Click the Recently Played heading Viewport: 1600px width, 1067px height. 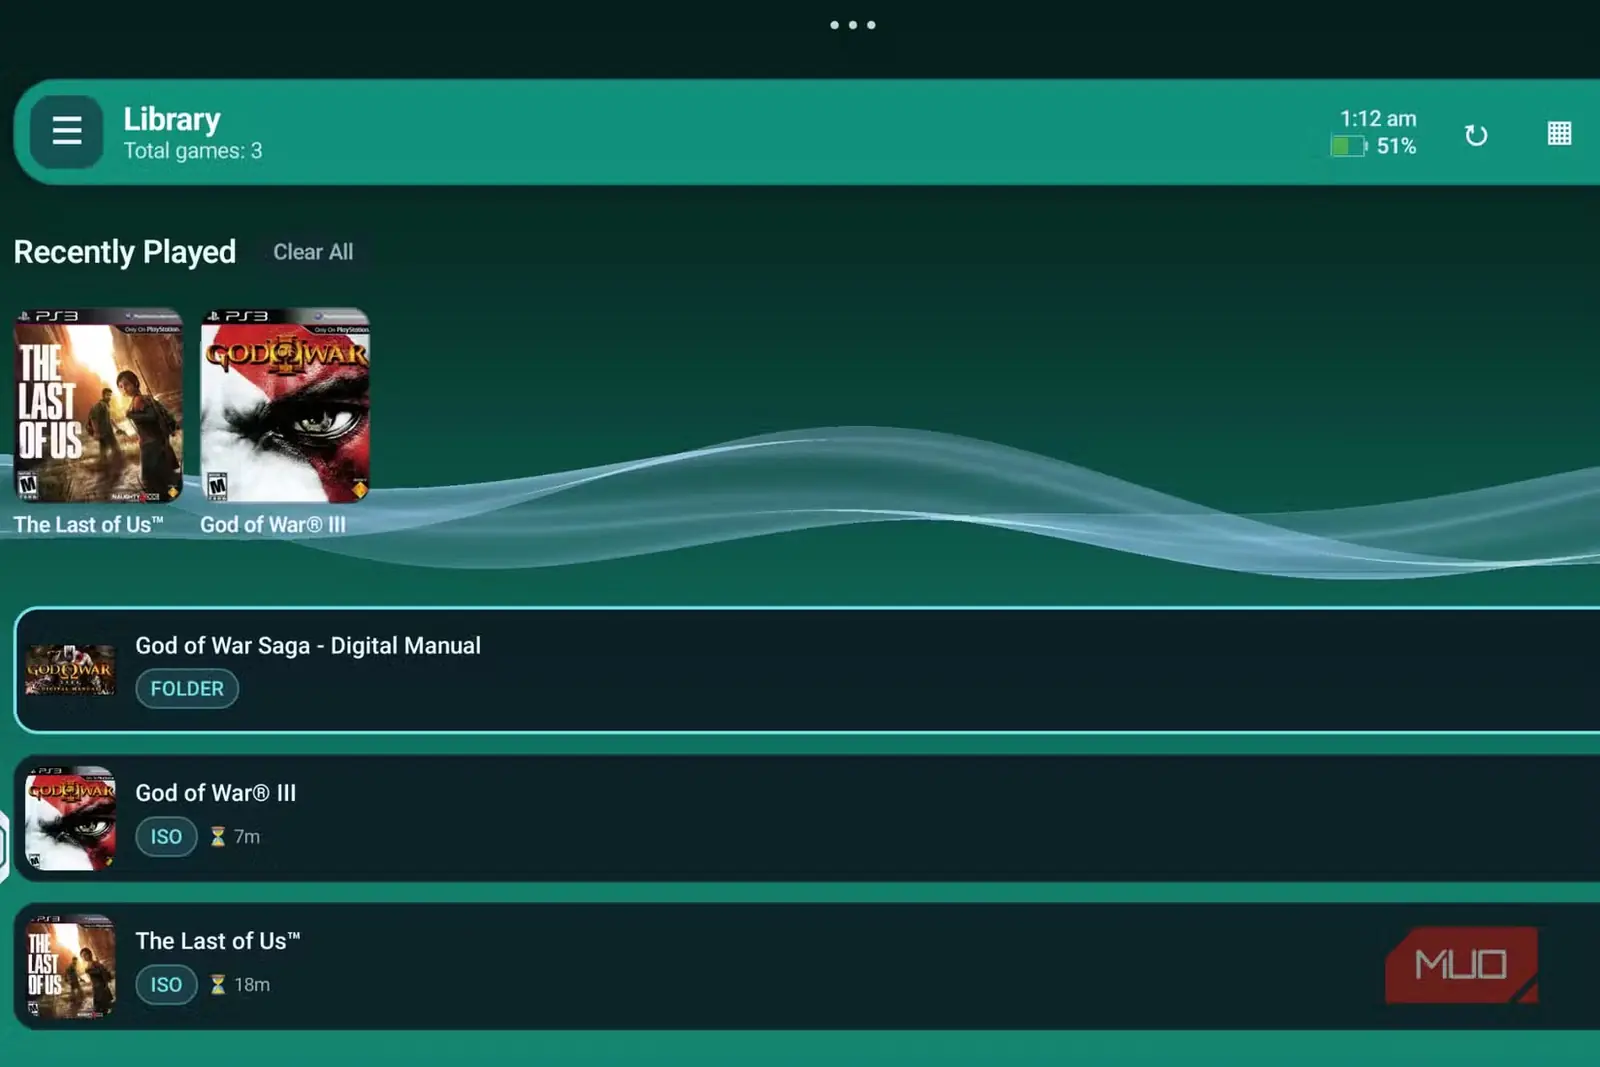tap(125, 252)
